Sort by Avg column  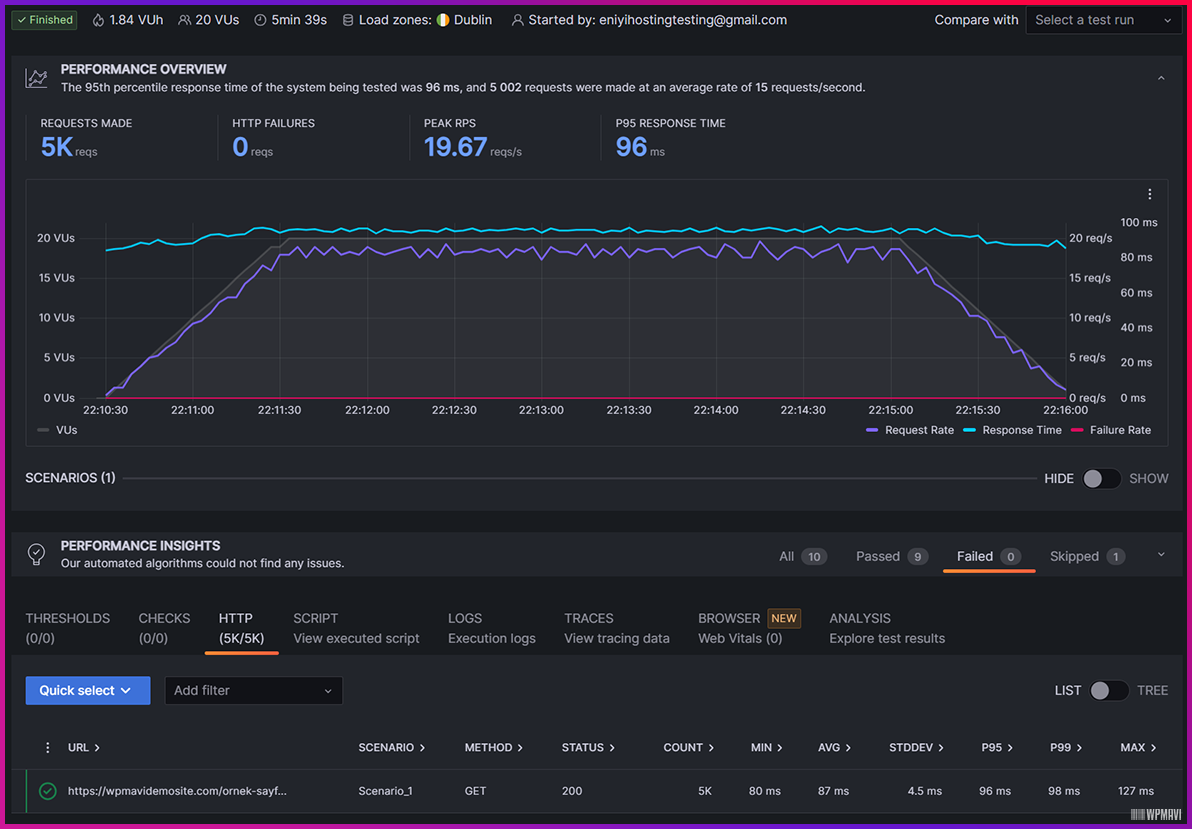coord(834,748)
